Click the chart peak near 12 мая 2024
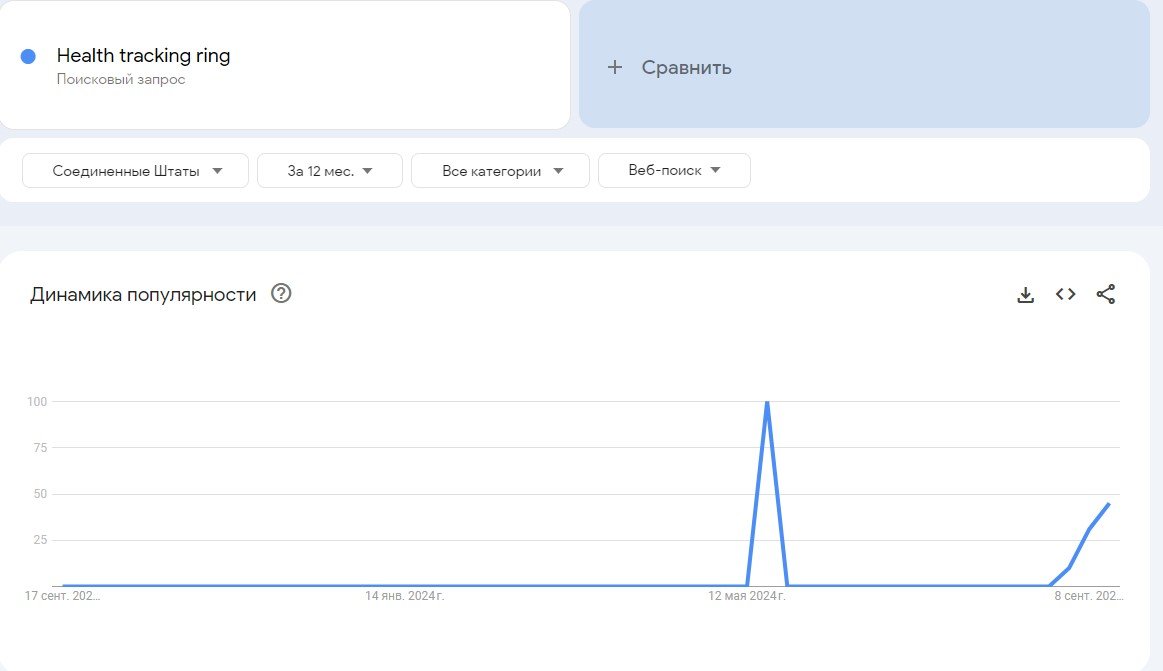The width and height of the screenshot is (1163, 671). click(x=767, y=402)
